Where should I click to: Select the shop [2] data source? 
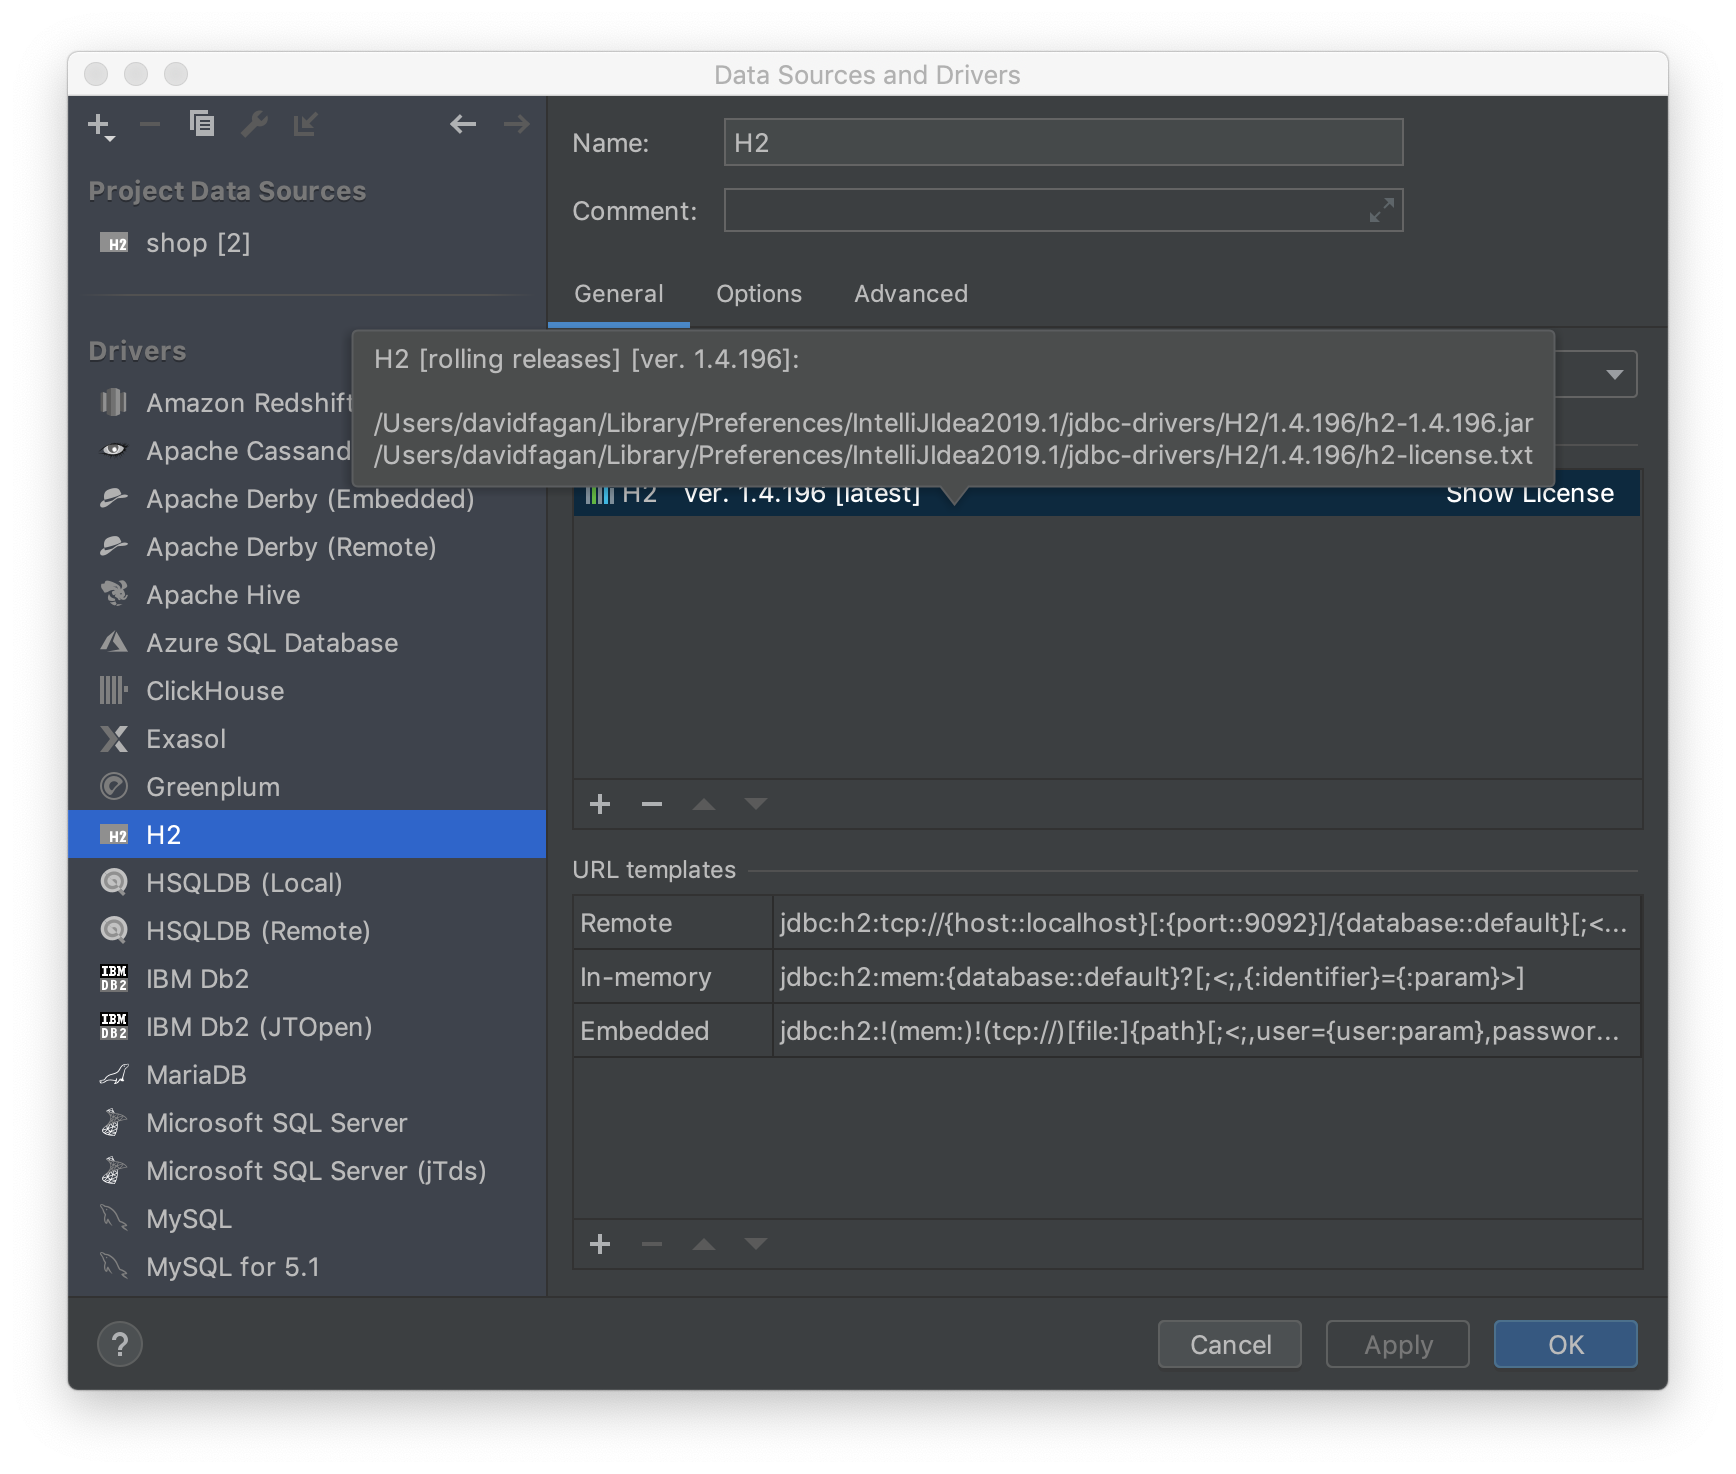point(307,243)
